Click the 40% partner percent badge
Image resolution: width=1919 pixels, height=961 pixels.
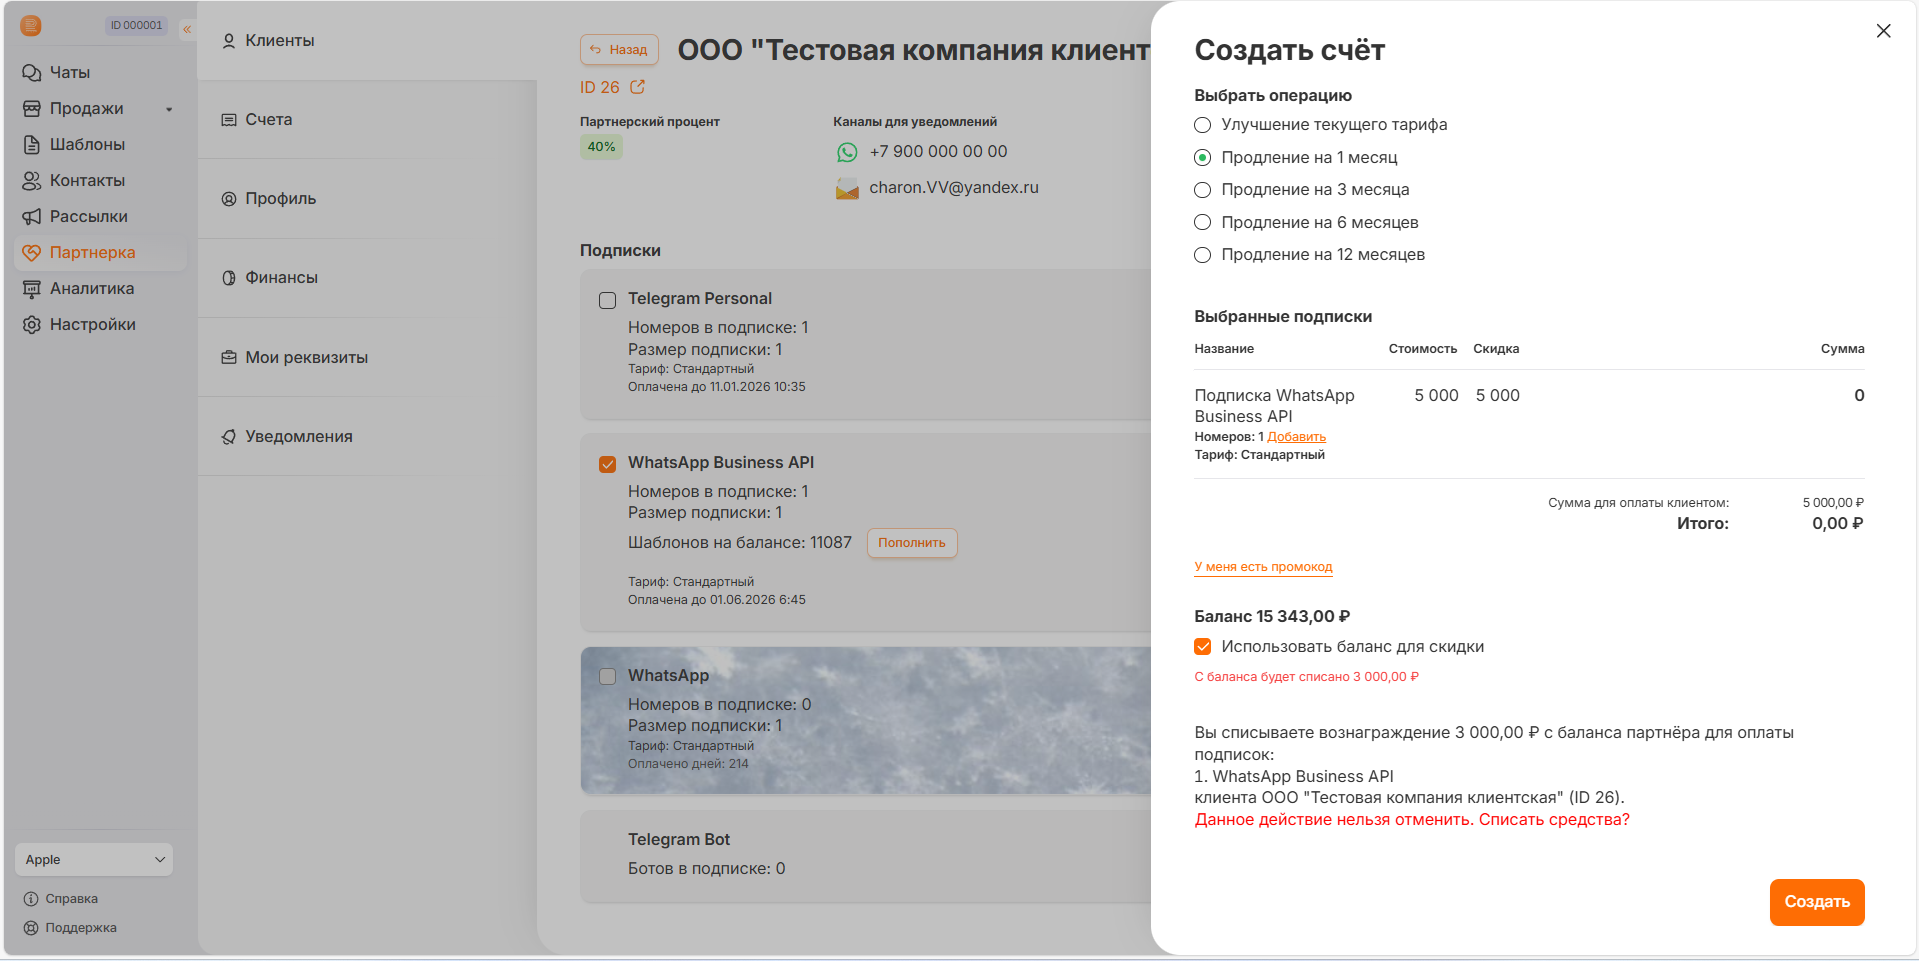point(601,147)
